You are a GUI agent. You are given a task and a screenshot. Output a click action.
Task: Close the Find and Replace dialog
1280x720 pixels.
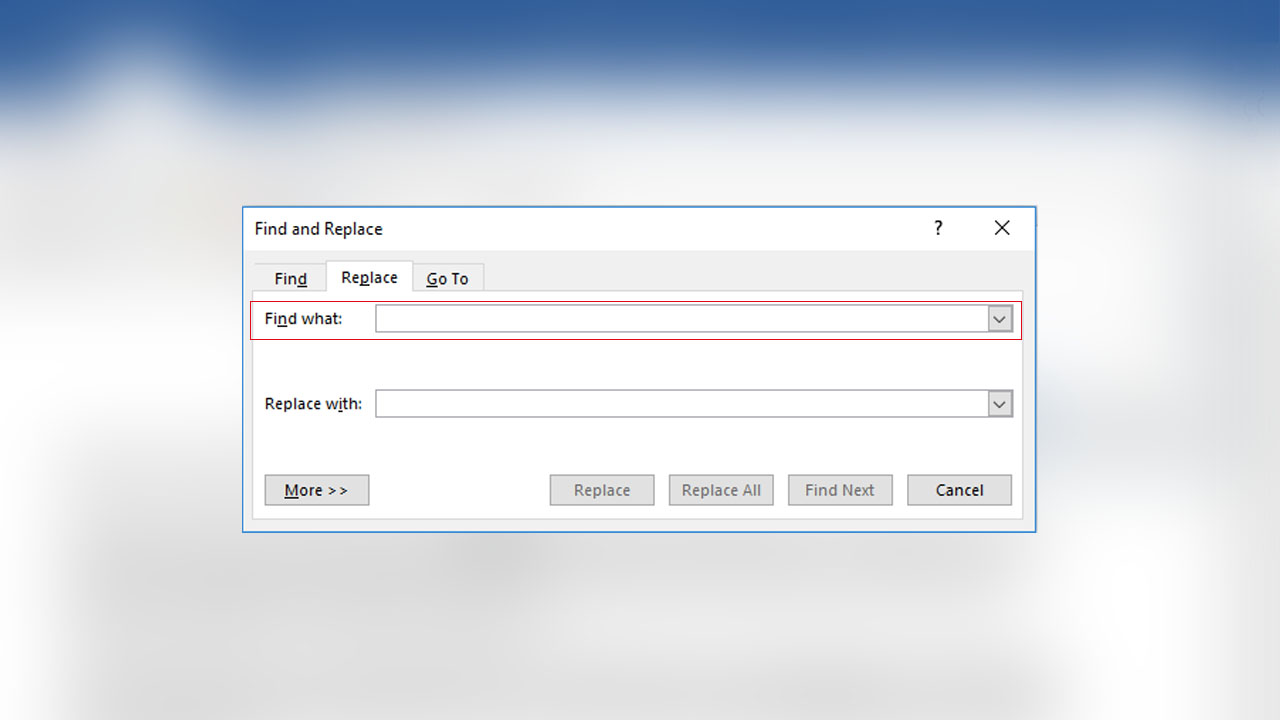(x=1002, y=228)
